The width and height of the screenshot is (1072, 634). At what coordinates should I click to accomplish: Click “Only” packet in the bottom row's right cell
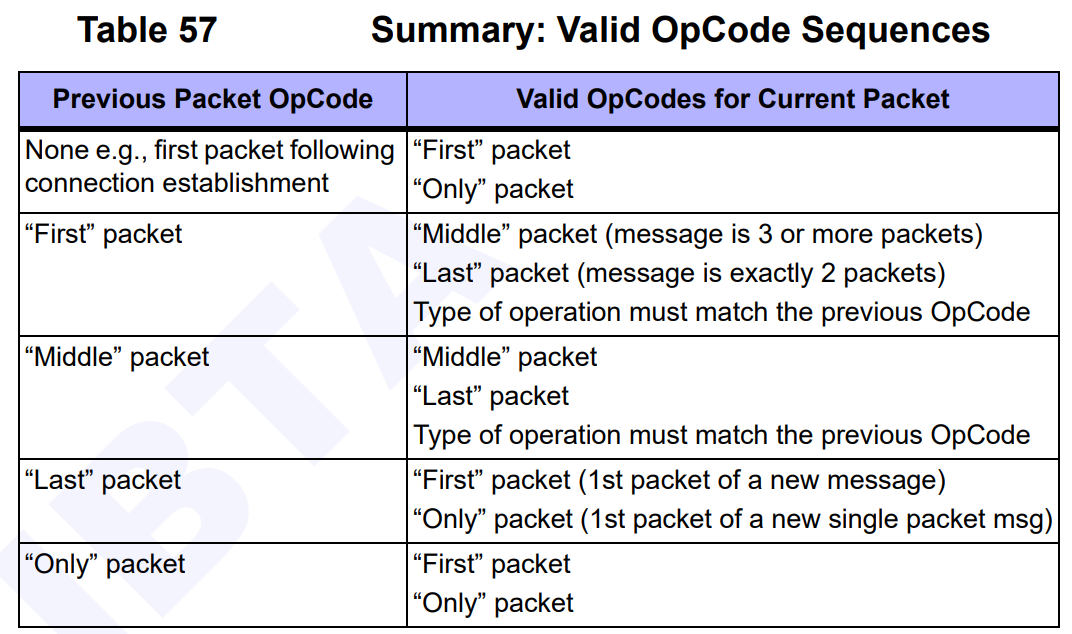[493, 603]
